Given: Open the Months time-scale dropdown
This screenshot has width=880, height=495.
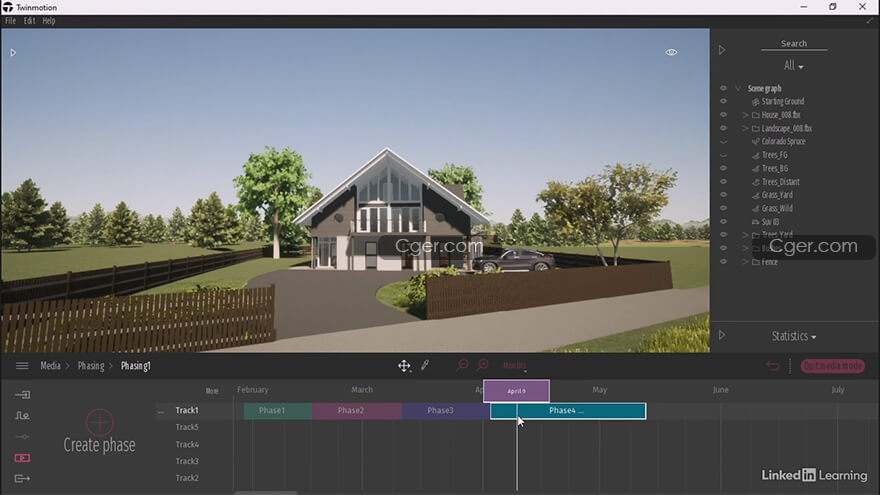Looking at the screenshot, I should tap(515, 366).
